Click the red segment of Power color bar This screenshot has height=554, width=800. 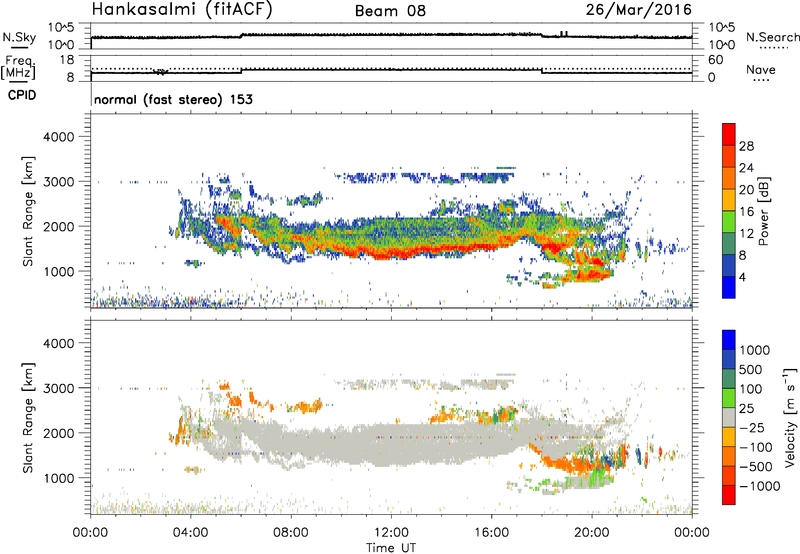coord(729,135)
